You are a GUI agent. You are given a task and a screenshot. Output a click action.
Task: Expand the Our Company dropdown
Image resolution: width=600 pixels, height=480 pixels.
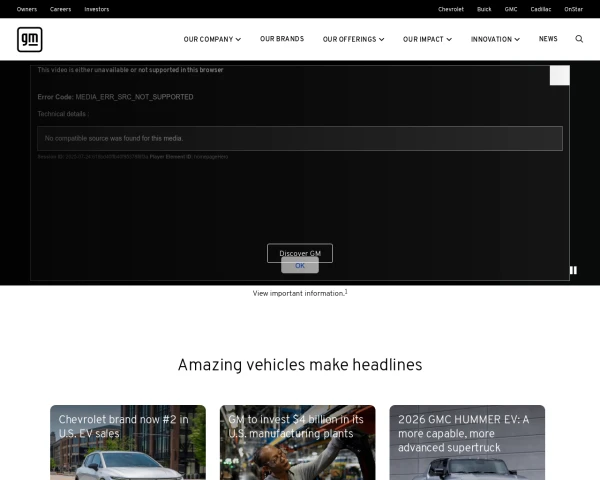click(x=212, y=39)
